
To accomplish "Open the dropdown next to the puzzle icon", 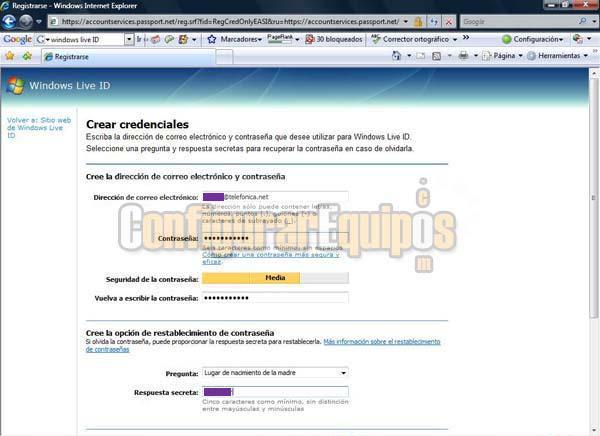I will coord(194,39).
